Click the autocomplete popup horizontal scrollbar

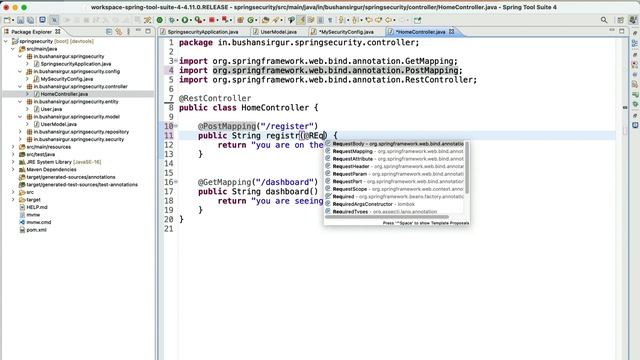click(387, 217)
